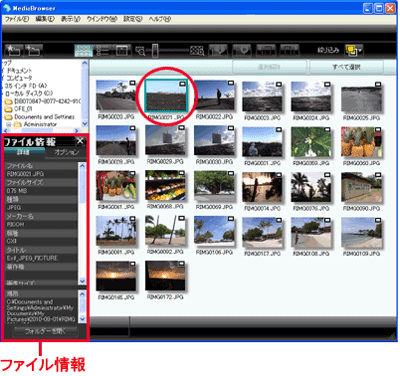The width and height of the screenshot is (400, 376).
Task: Click the add folder plus icon
Action: 34,50
